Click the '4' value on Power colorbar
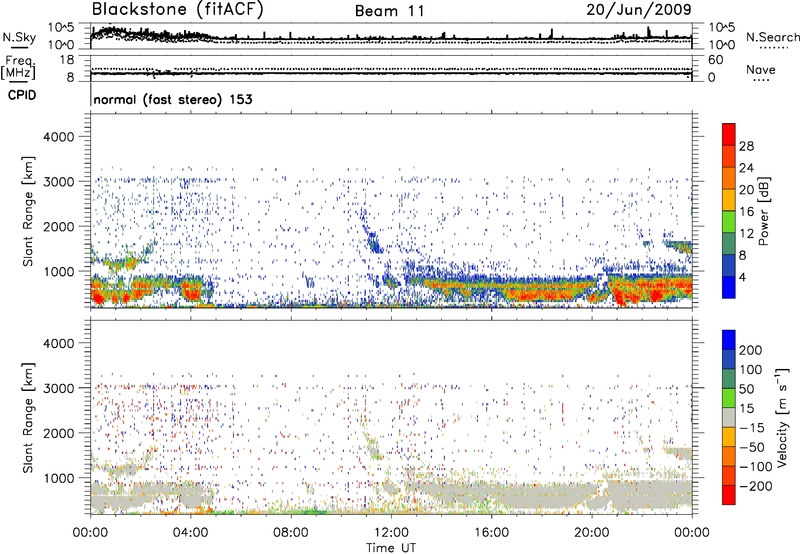The image size is (800, 554). 742,278
